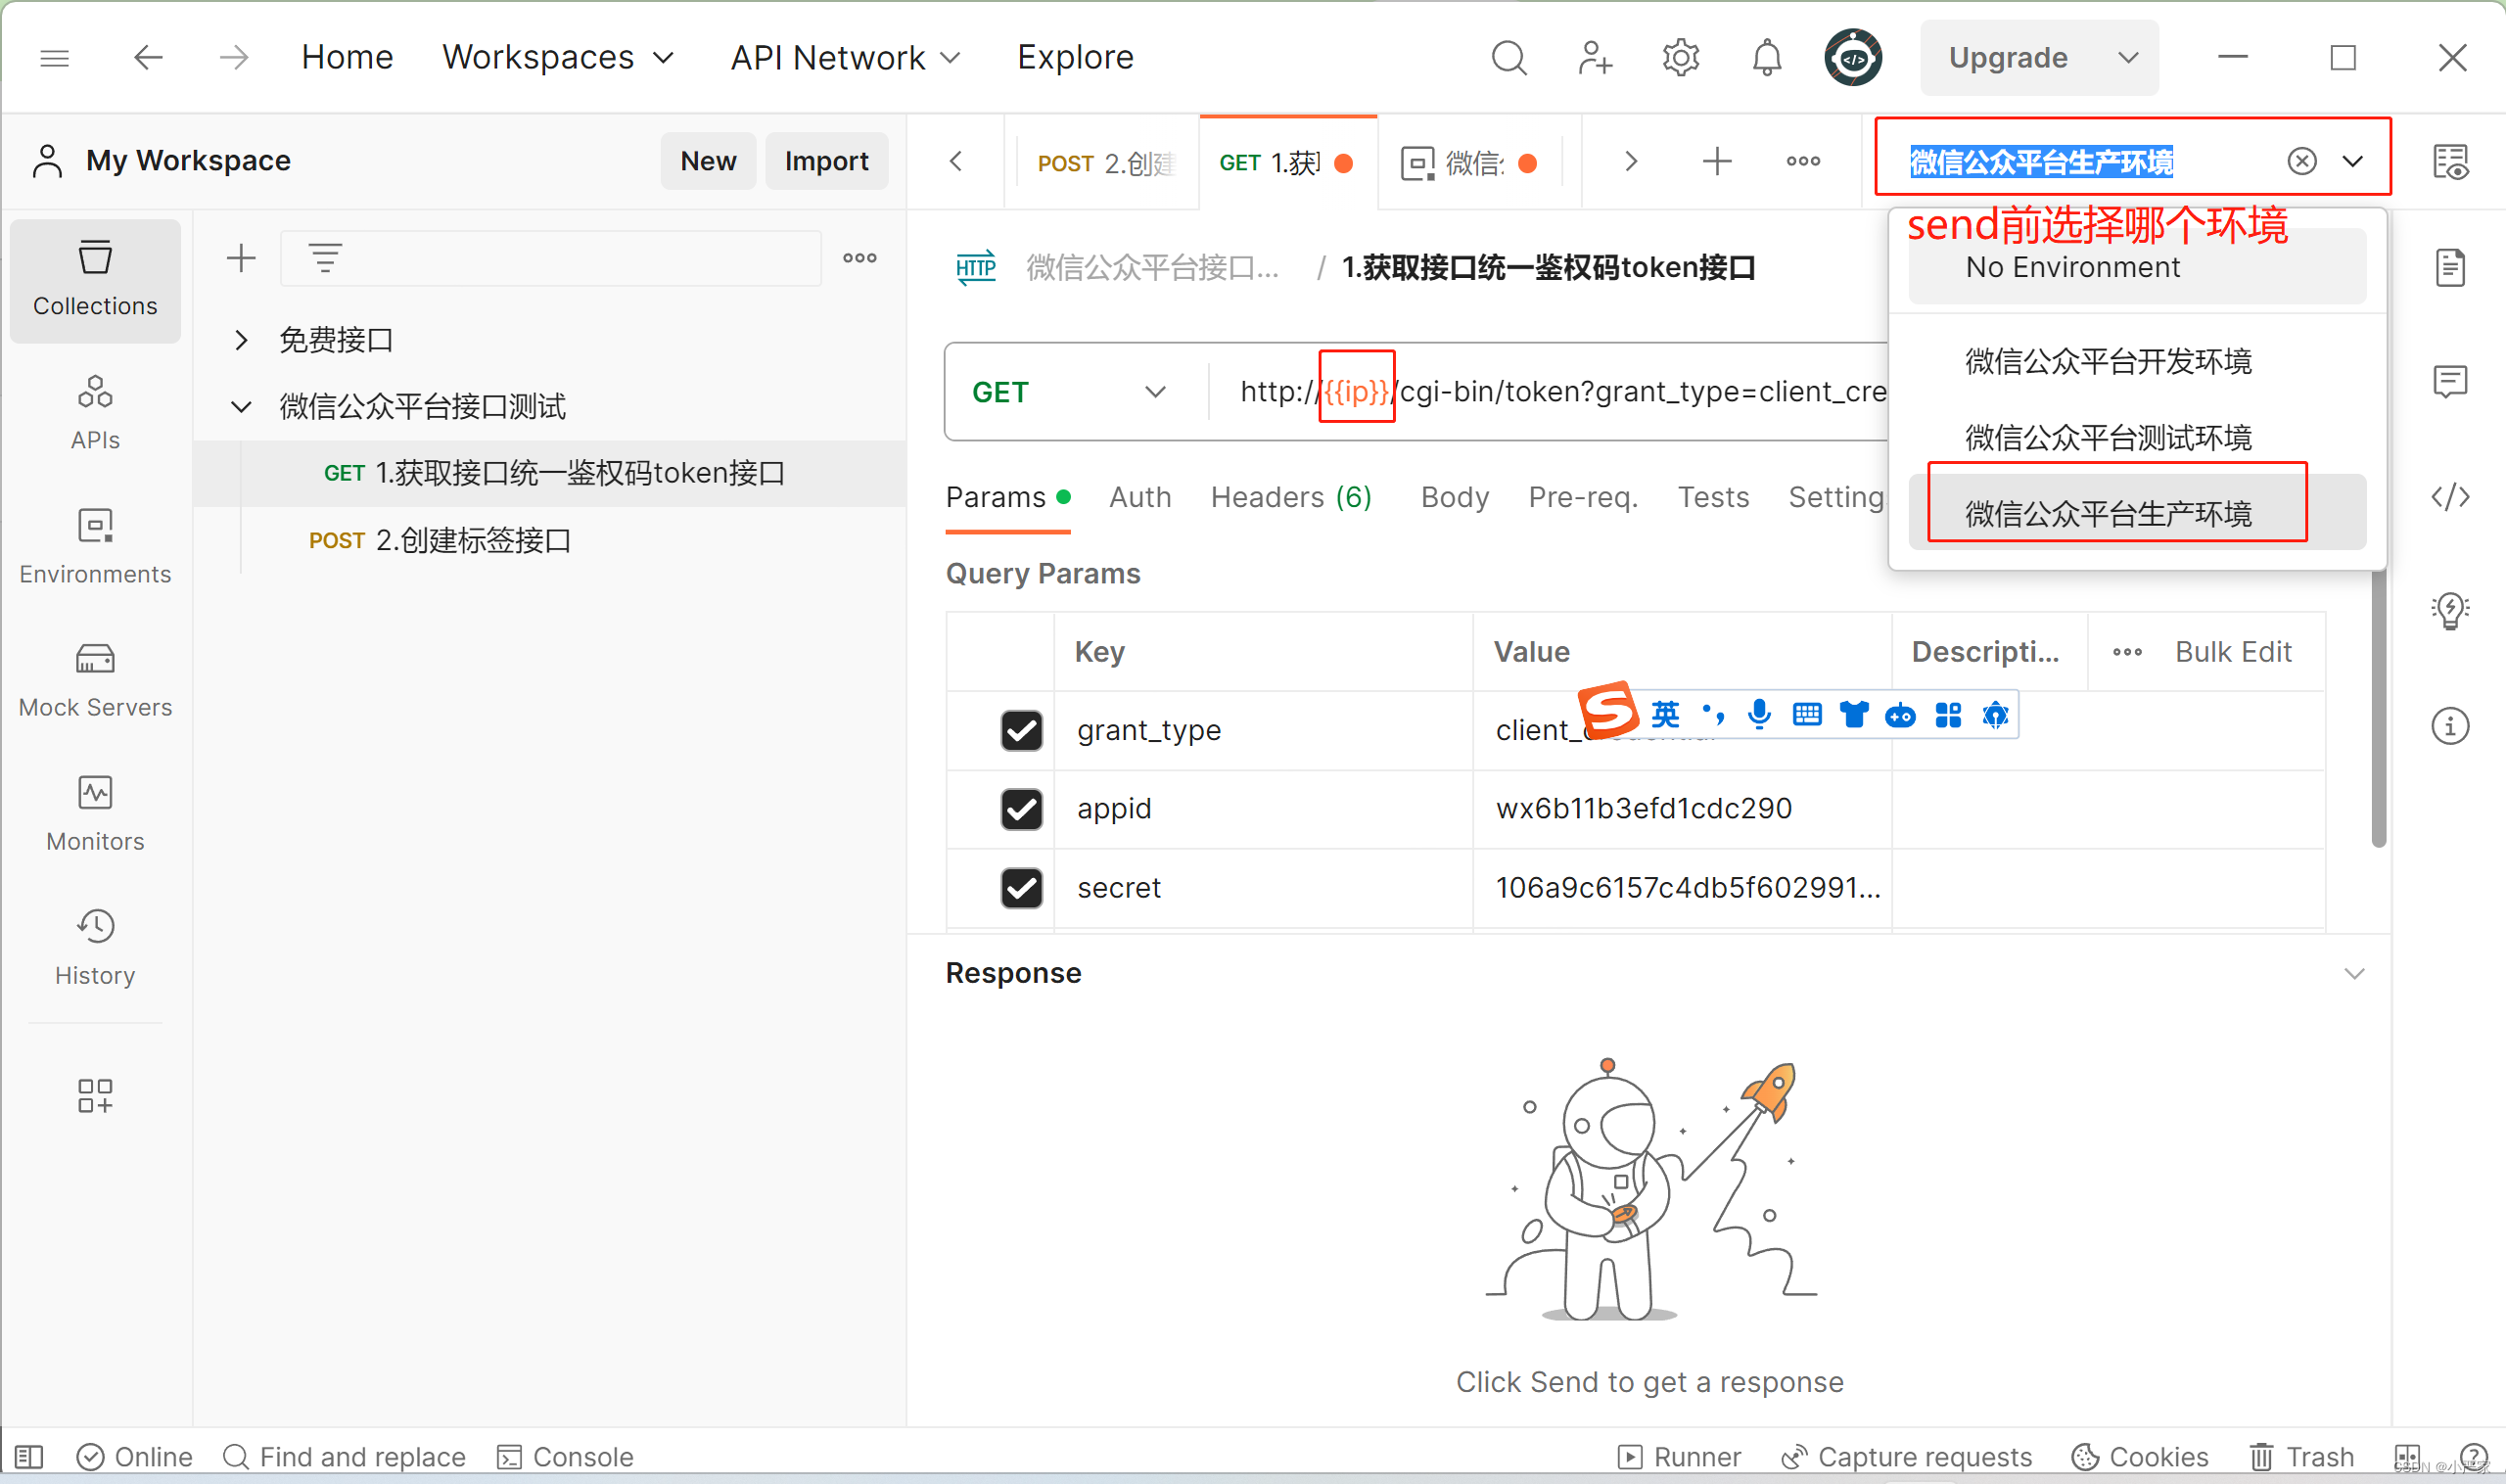Collapse the 微信公众平台接口测试 collection
Viewport: 2506px width, 1484px height.
pyautogui.click(x=241, y=406)
